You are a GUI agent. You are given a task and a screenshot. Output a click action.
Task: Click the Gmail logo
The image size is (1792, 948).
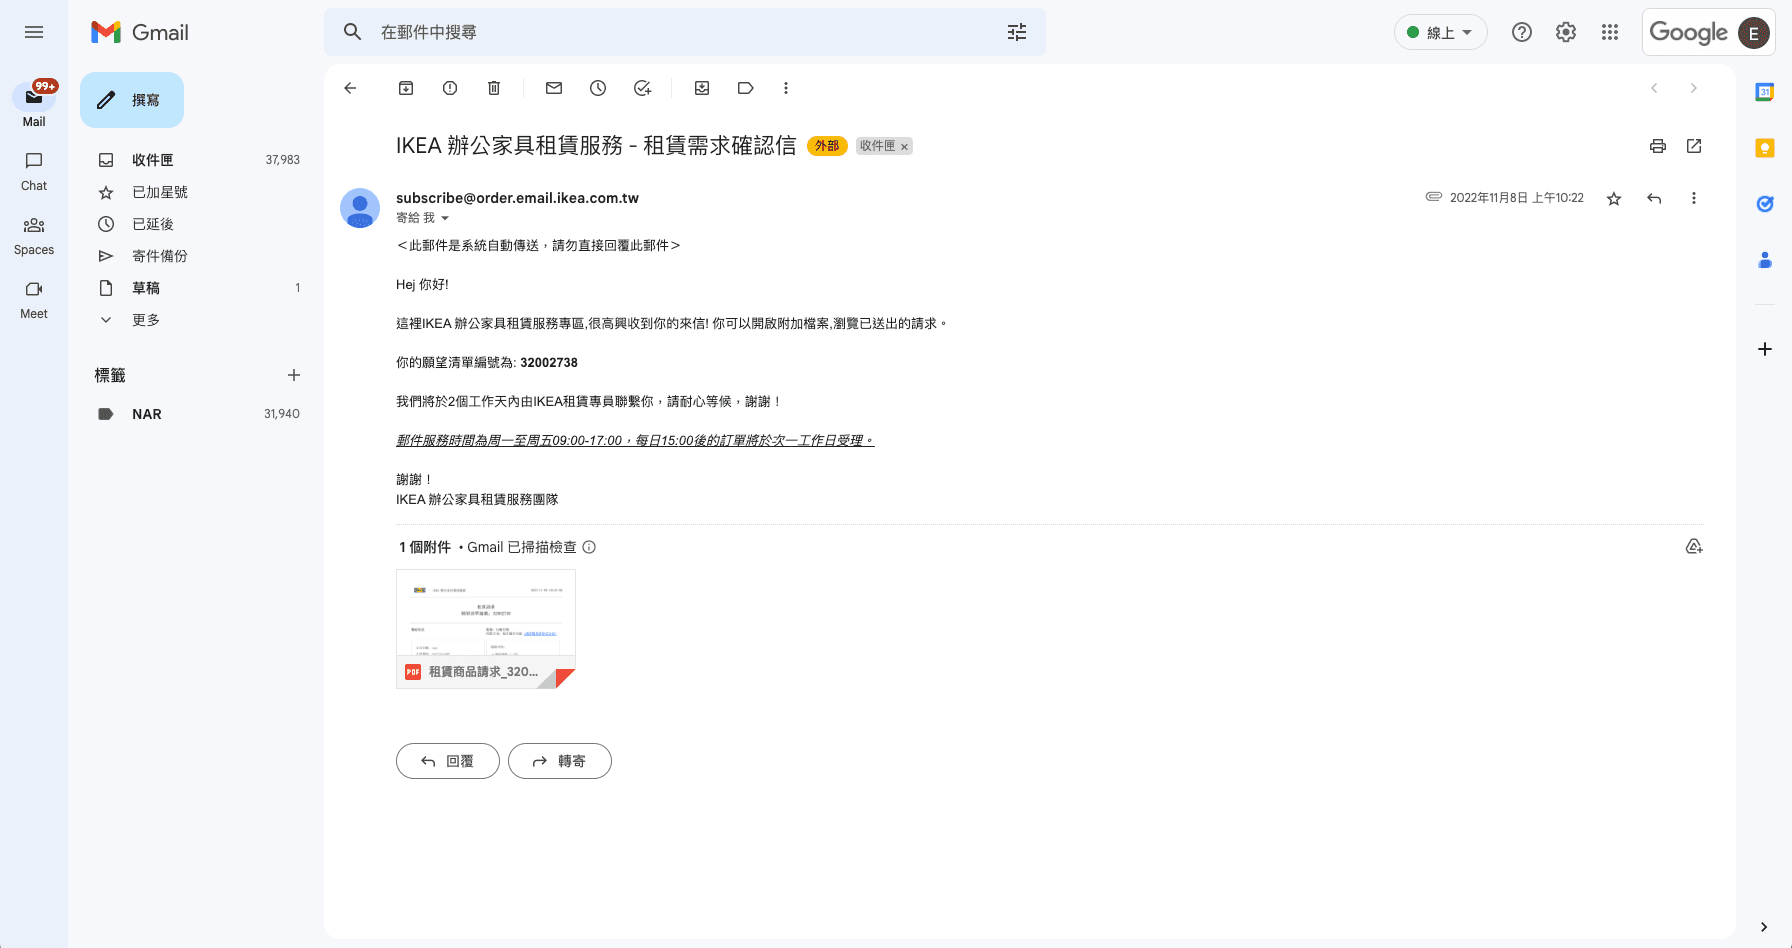[x=140, y=32]
